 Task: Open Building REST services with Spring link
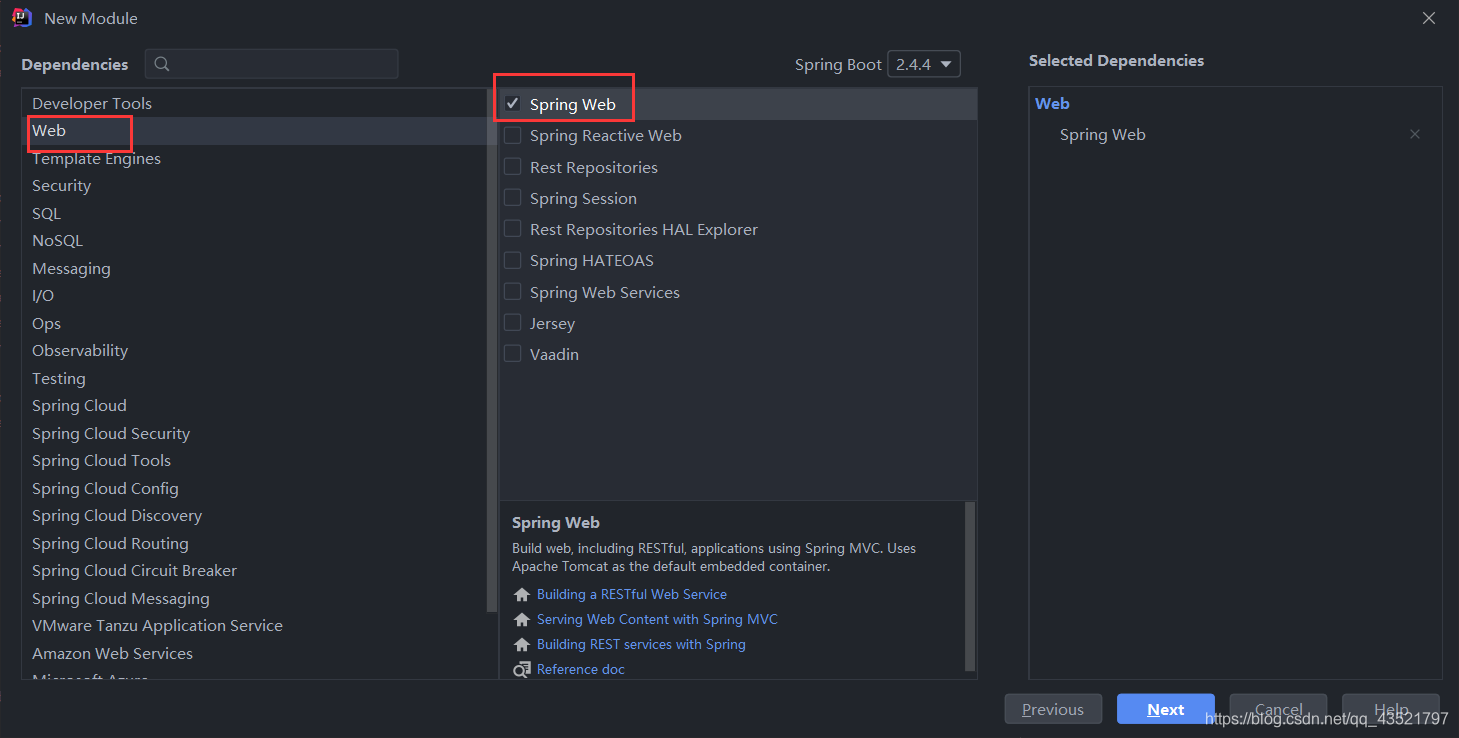(x=641, y=645)
